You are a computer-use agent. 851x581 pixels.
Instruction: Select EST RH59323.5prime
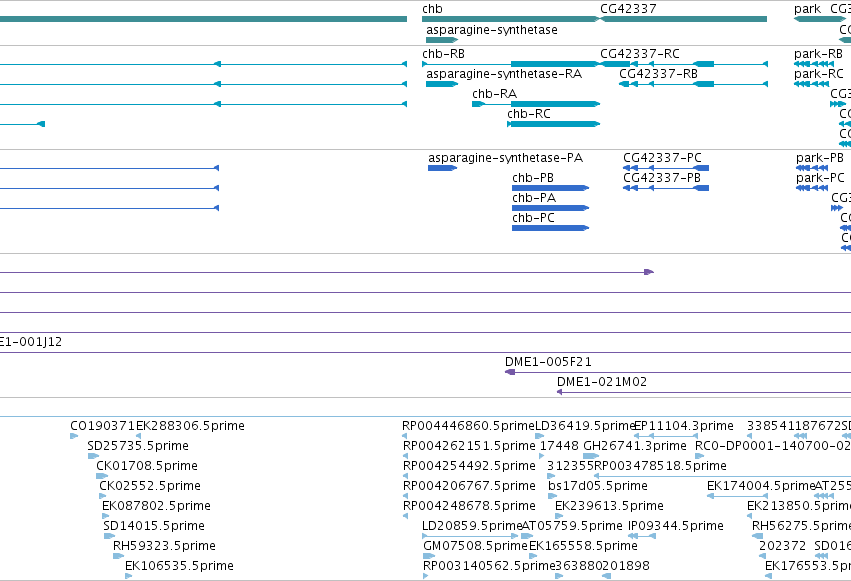click(118, 556)
